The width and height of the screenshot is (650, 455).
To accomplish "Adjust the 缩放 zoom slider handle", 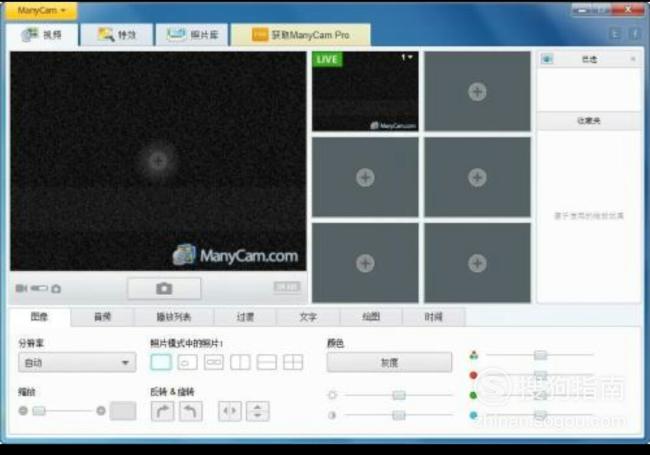I will (39, 411).
